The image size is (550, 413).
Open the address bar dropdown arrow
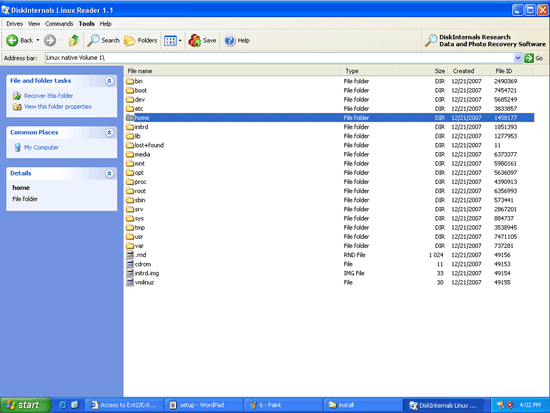tap(518, 58)
